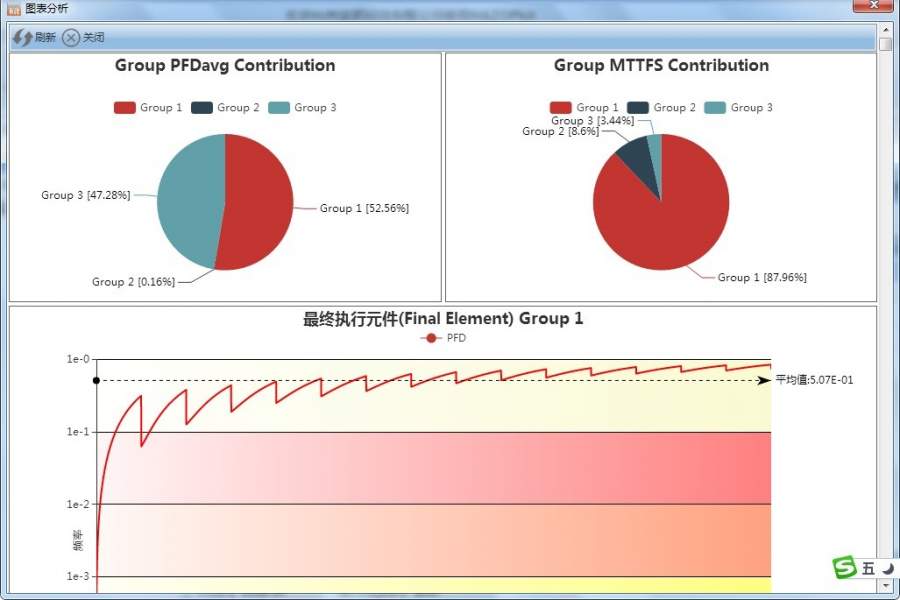Screen dimensions: 900x600
Task: Toggle Group 2 legend in PFDavg chart
Action: 225,107
